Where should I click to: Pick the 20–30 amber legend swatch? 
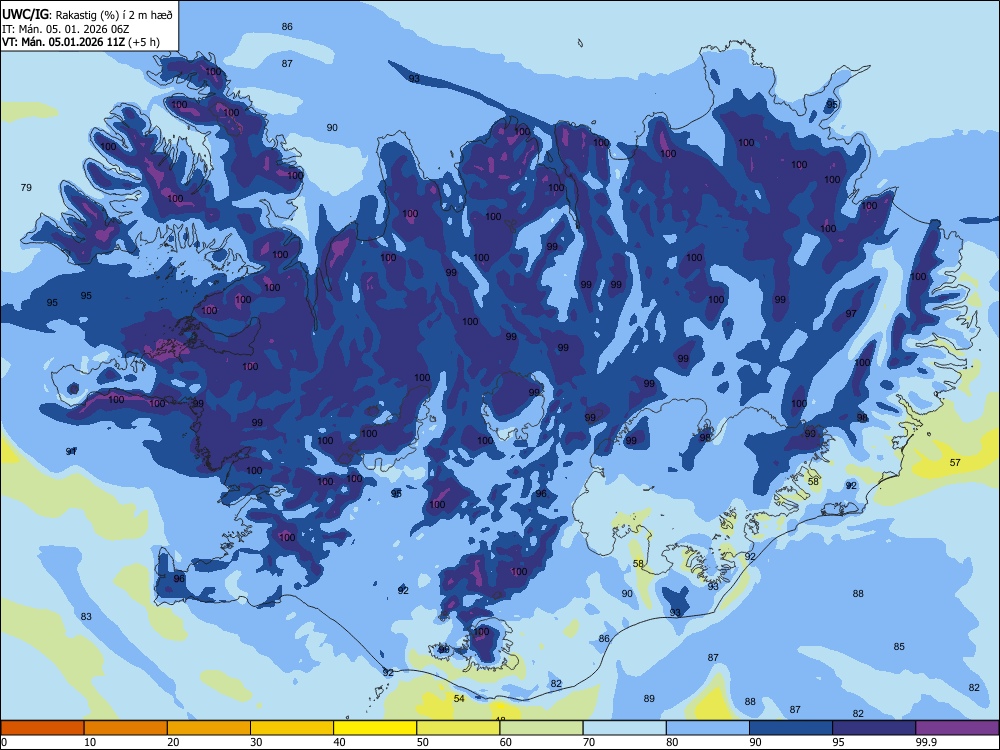(x=209, y=728)
